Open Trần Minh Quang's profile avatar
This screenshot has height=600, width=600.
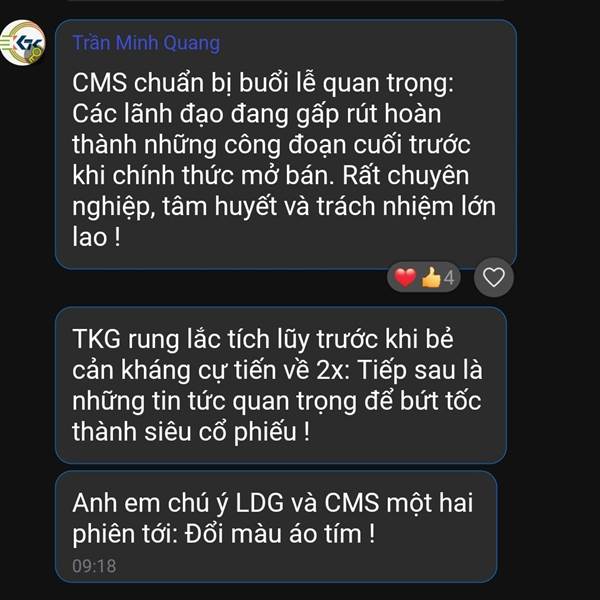click(x=23, y=42)
